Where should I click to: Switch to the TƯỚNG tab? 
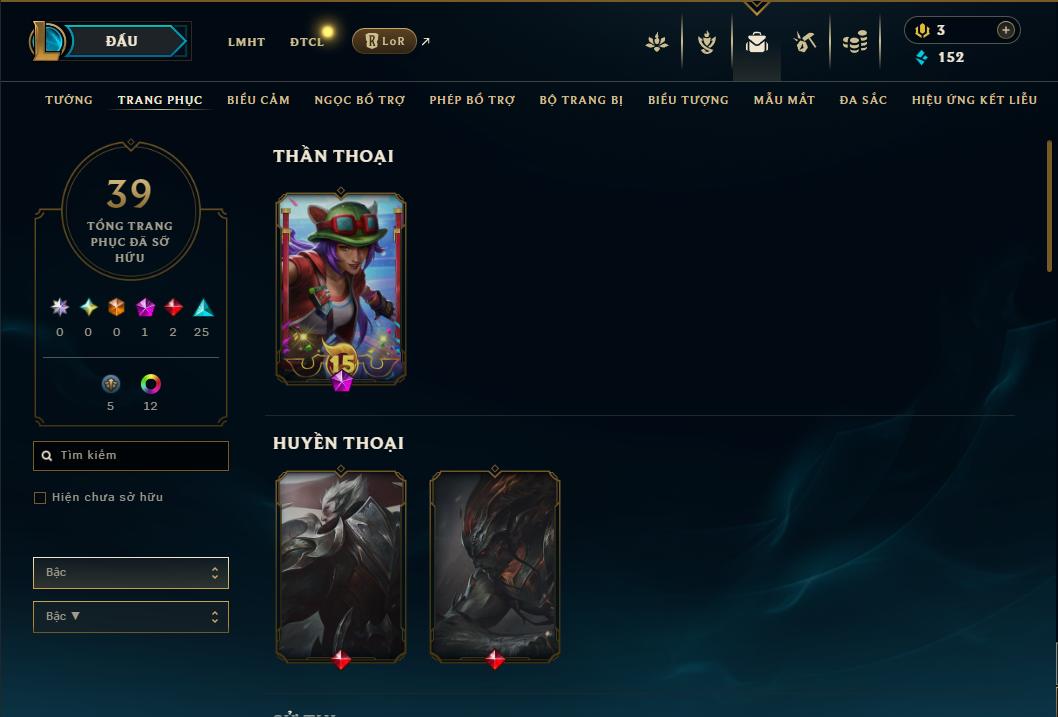click(69, 100)
